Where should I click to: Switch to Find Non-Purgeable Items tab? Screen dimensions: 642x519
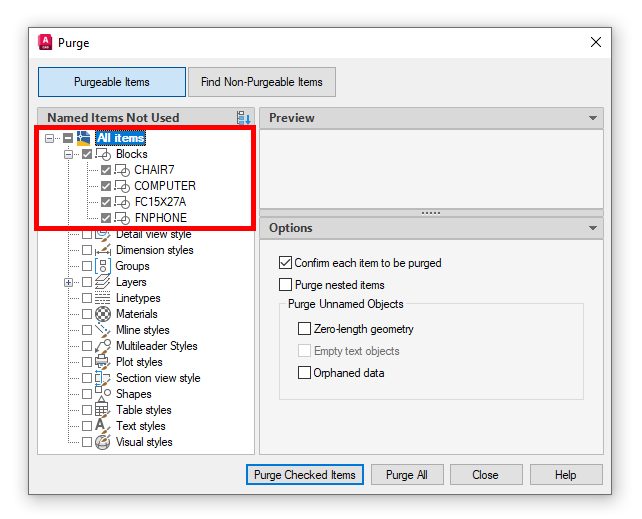coord(262,82)
